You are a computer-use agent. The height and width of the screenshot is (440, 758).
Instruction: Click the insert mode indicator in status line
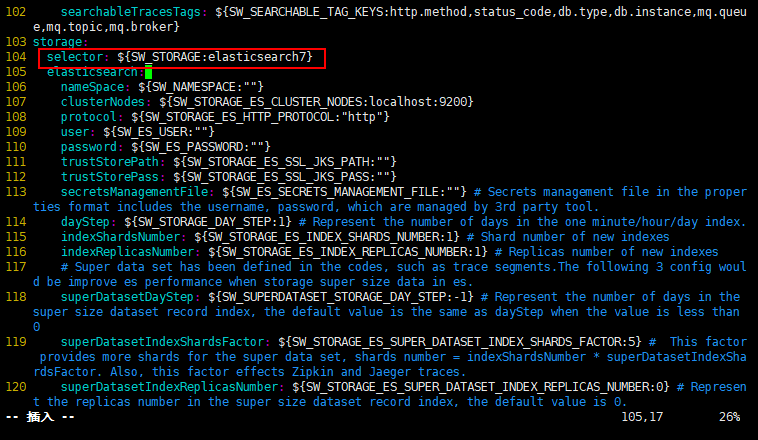click(x=40, y=417)
